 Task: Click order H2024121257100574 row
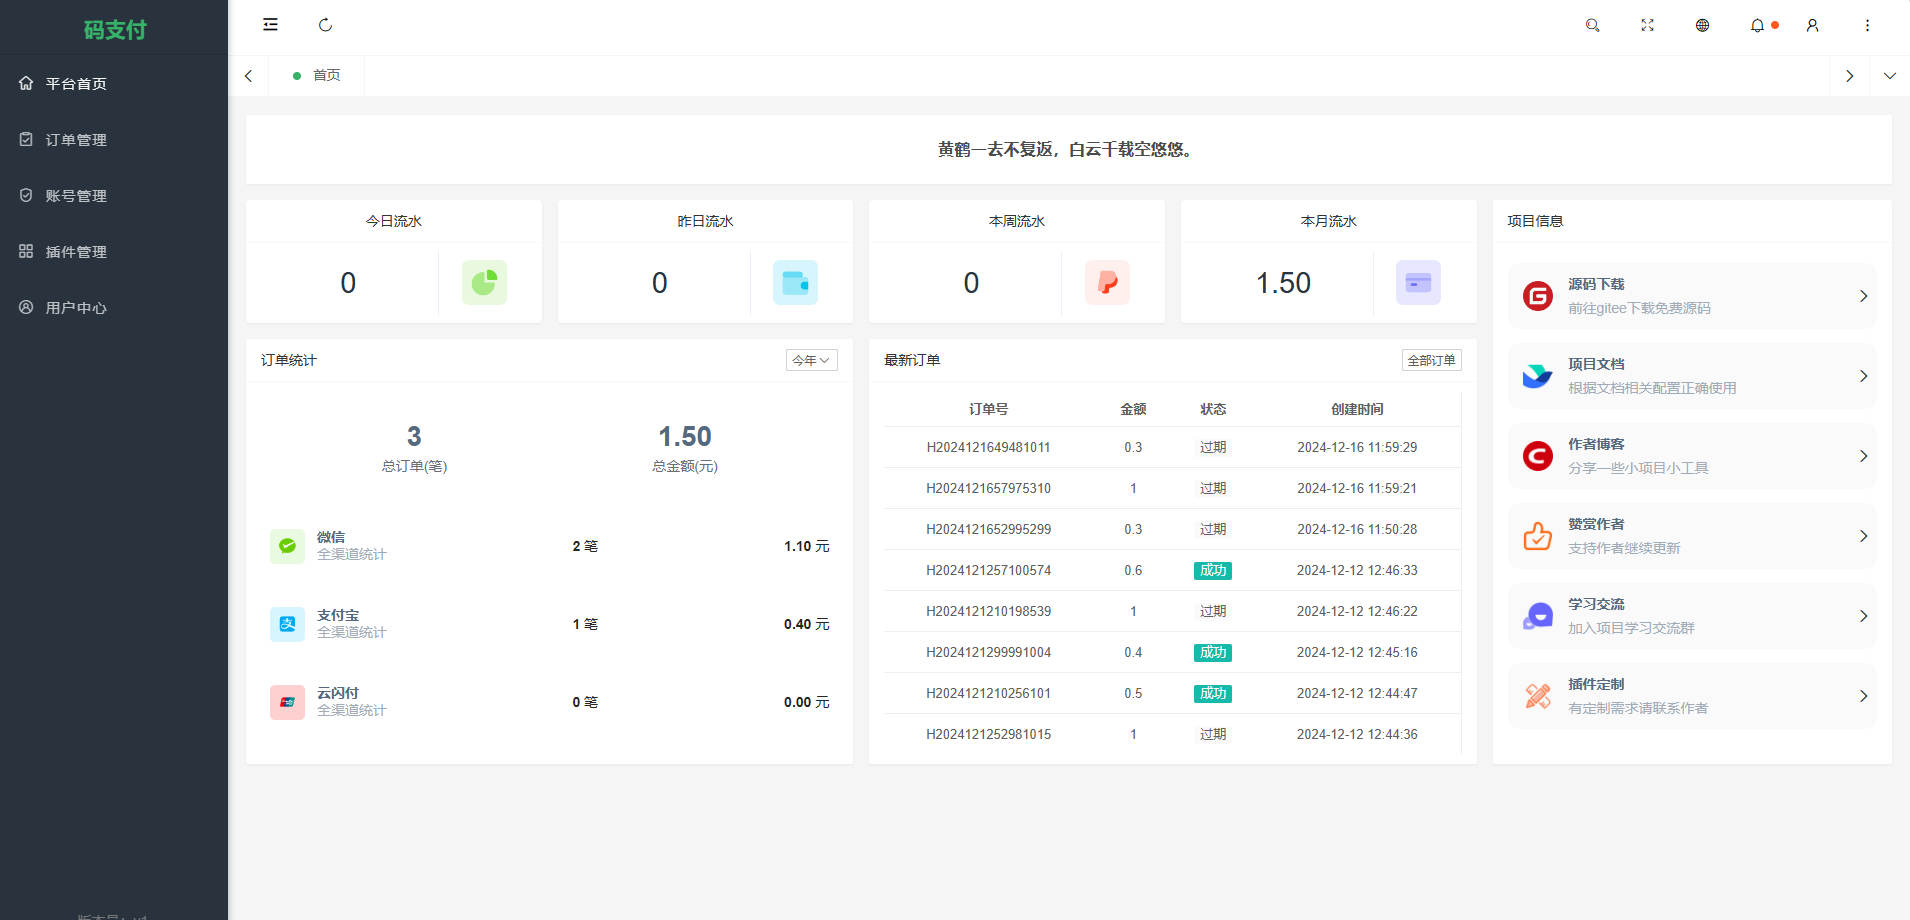(988, 570)
